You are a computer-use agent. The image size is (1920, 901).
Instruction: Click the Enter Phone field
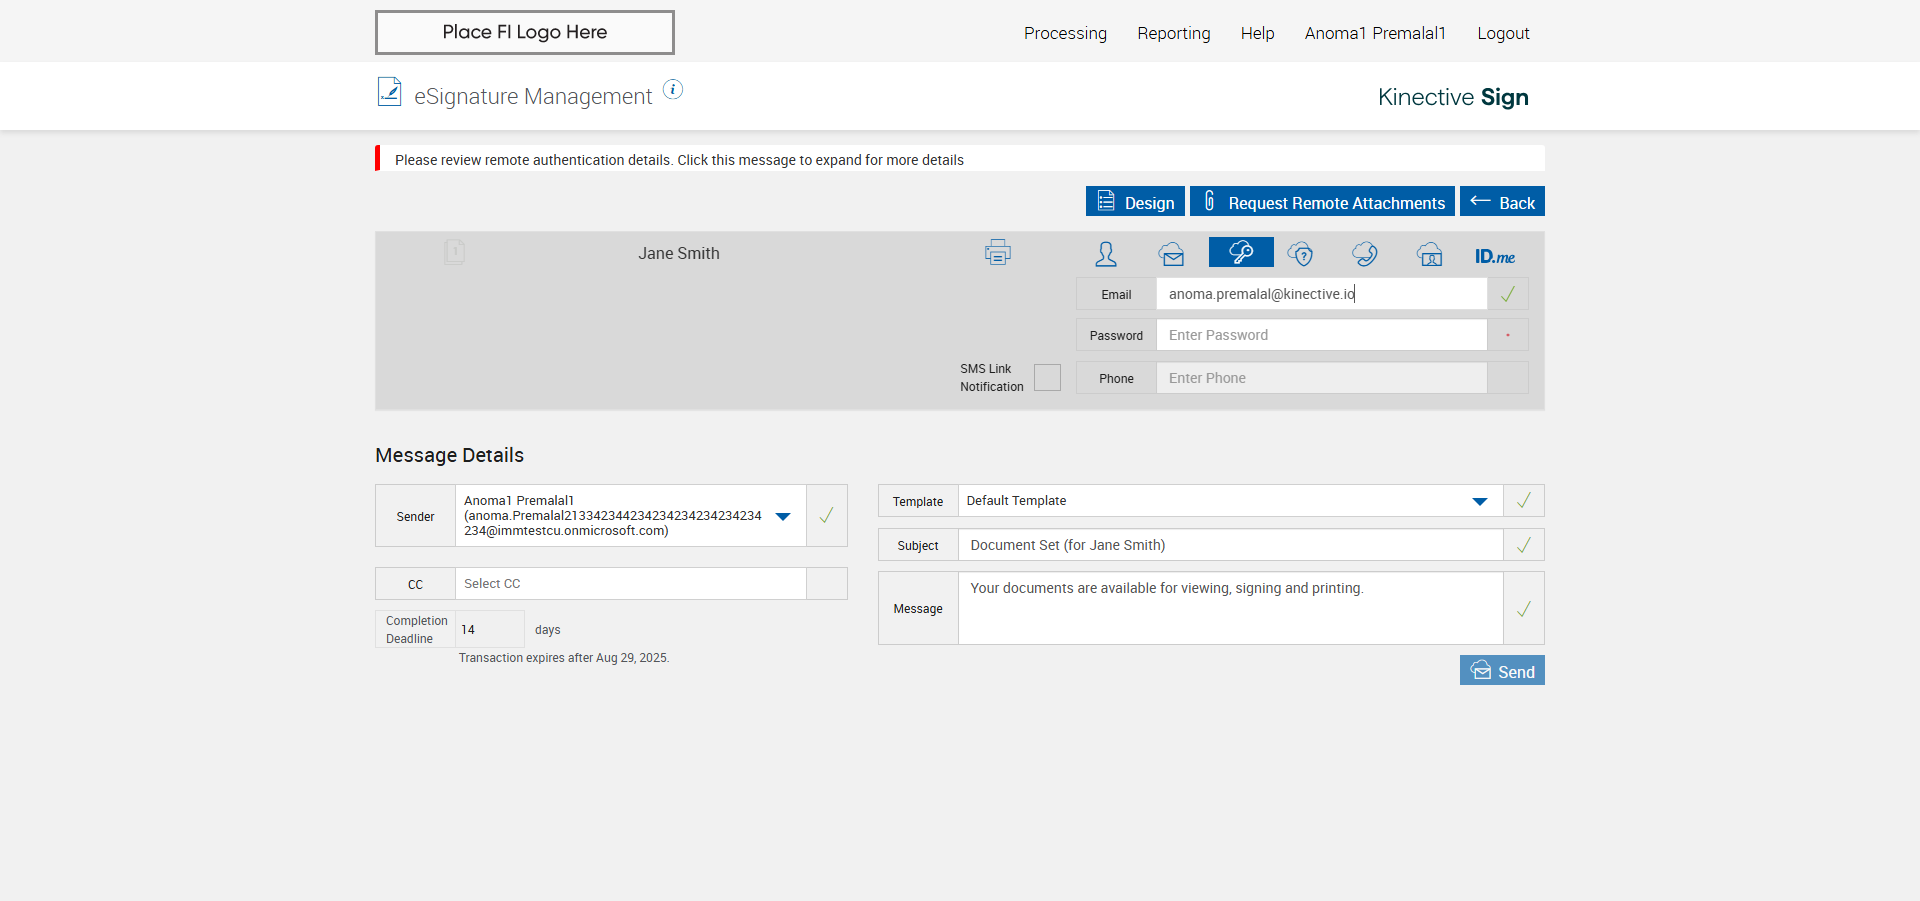1322,378
